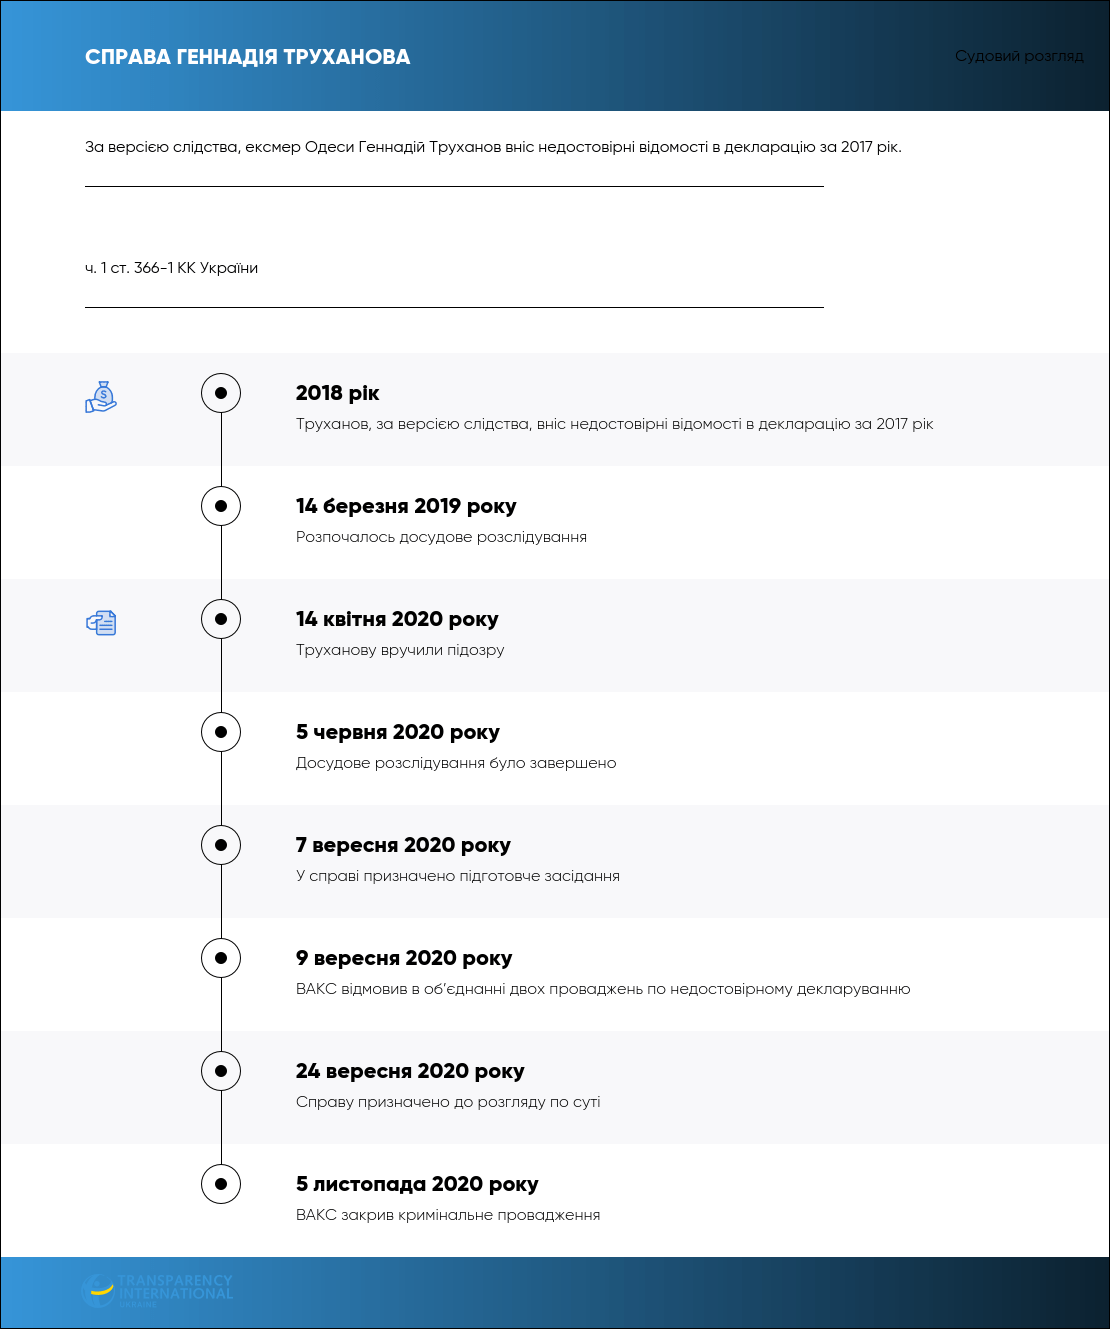Click the СПРАВА ГЕННАДІЯ ТРУХАНОВА title
1110x1329 pixels.
pos(248,57)
